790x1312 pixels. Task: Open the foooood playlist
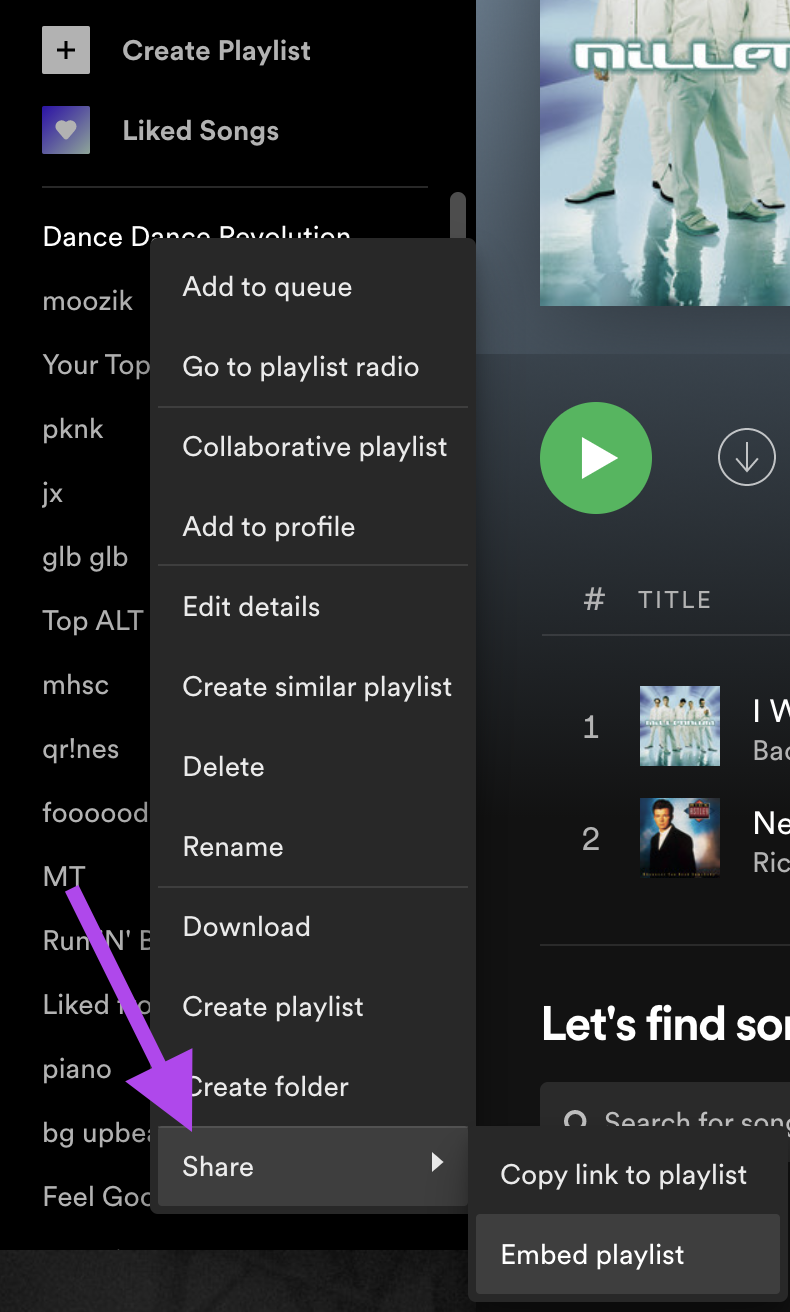[x=95, y=813]
